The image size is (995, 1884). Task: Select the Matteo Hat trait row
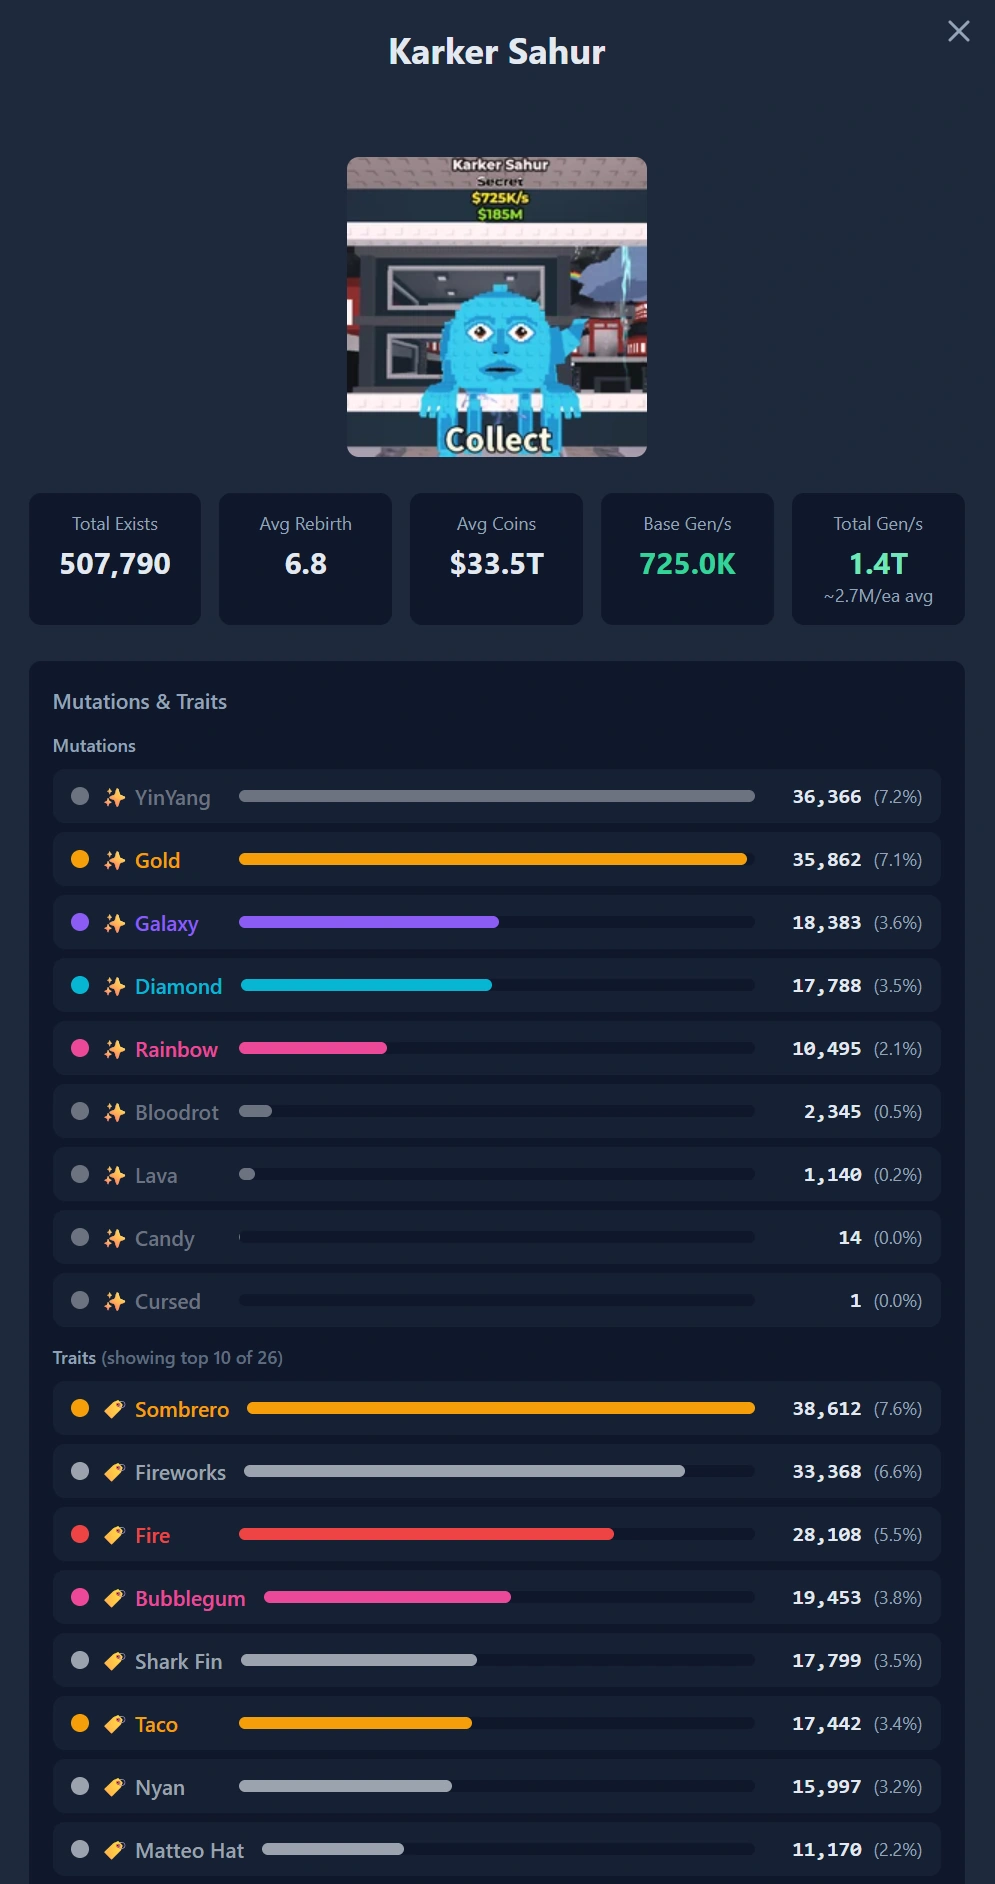[497, 1850]
